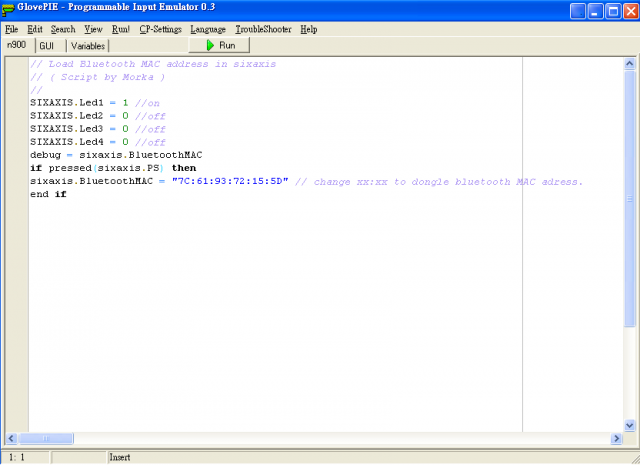Screen dimensions: 640x465
Task: Open the Help menu
Action: click(x=309, y=29)
